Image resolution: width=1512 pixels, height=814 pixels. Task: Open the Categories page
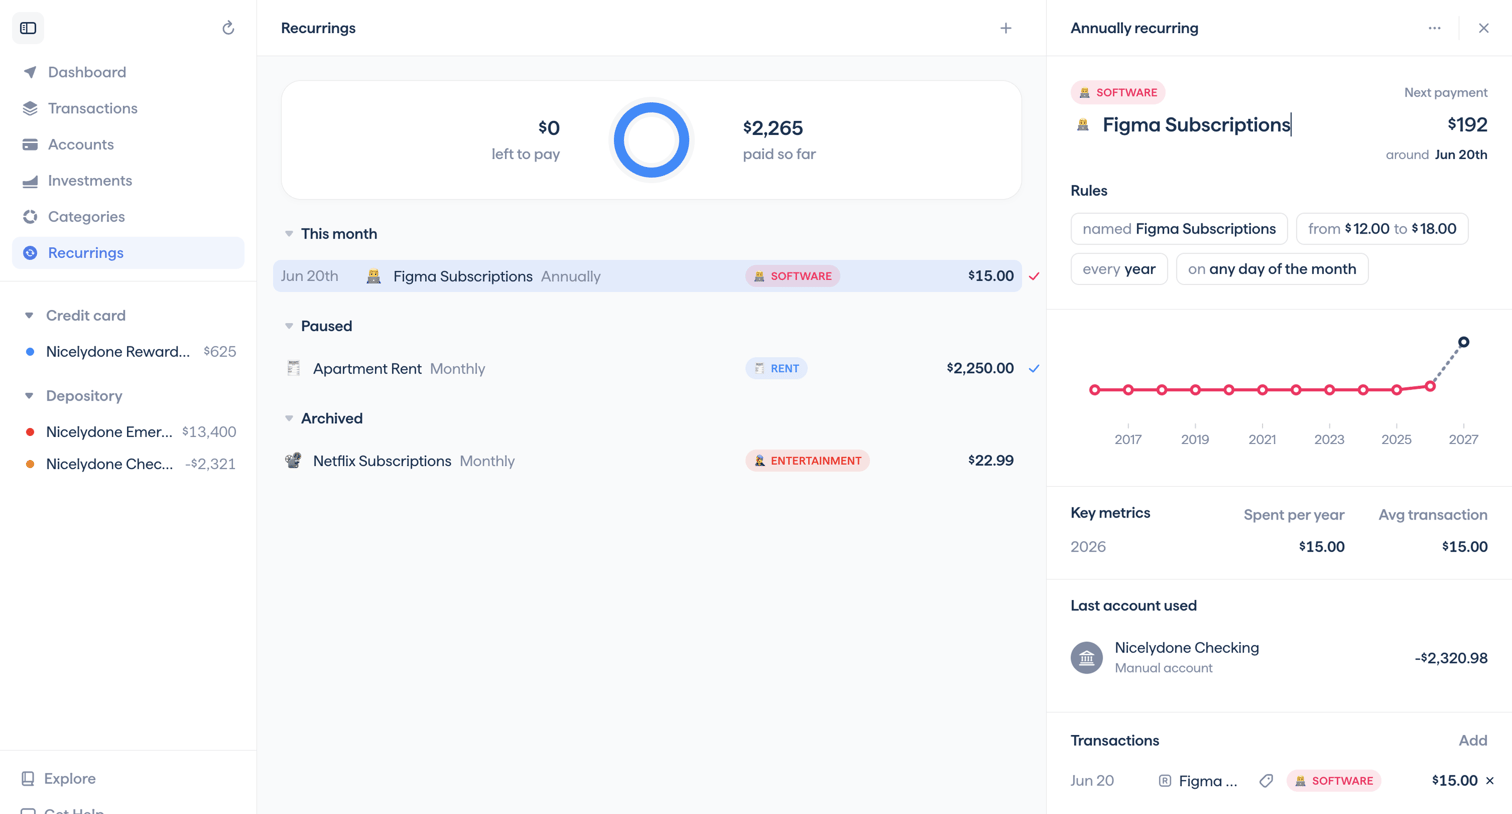(128, 216)
